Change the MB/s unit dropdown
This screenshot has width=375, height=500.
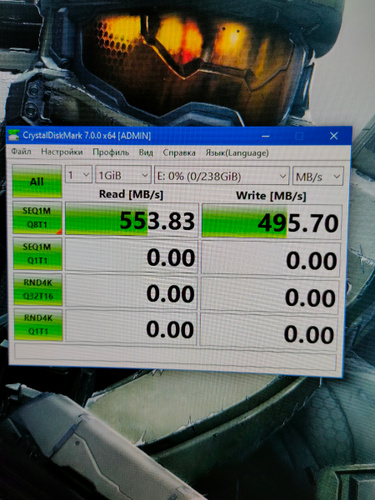tap(318, 177)
